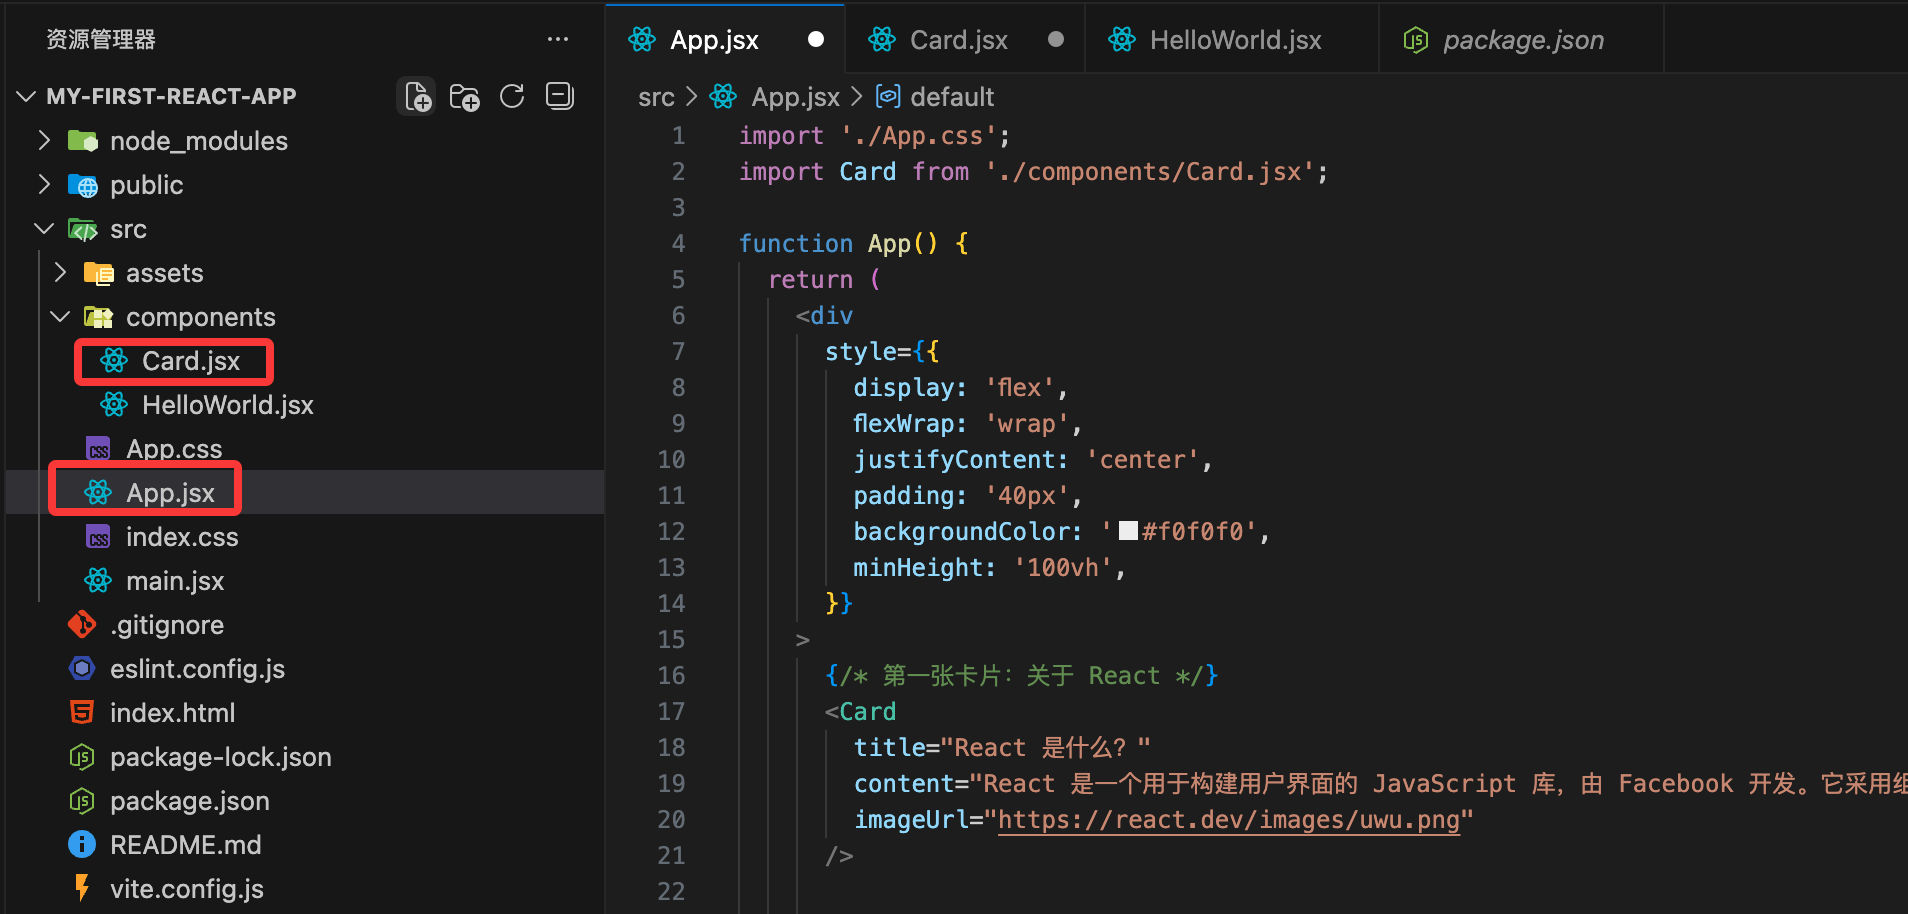Select vite.config.js in the explorer
The height and width of the screenshot is (914, 1908).
coord(186,889)
